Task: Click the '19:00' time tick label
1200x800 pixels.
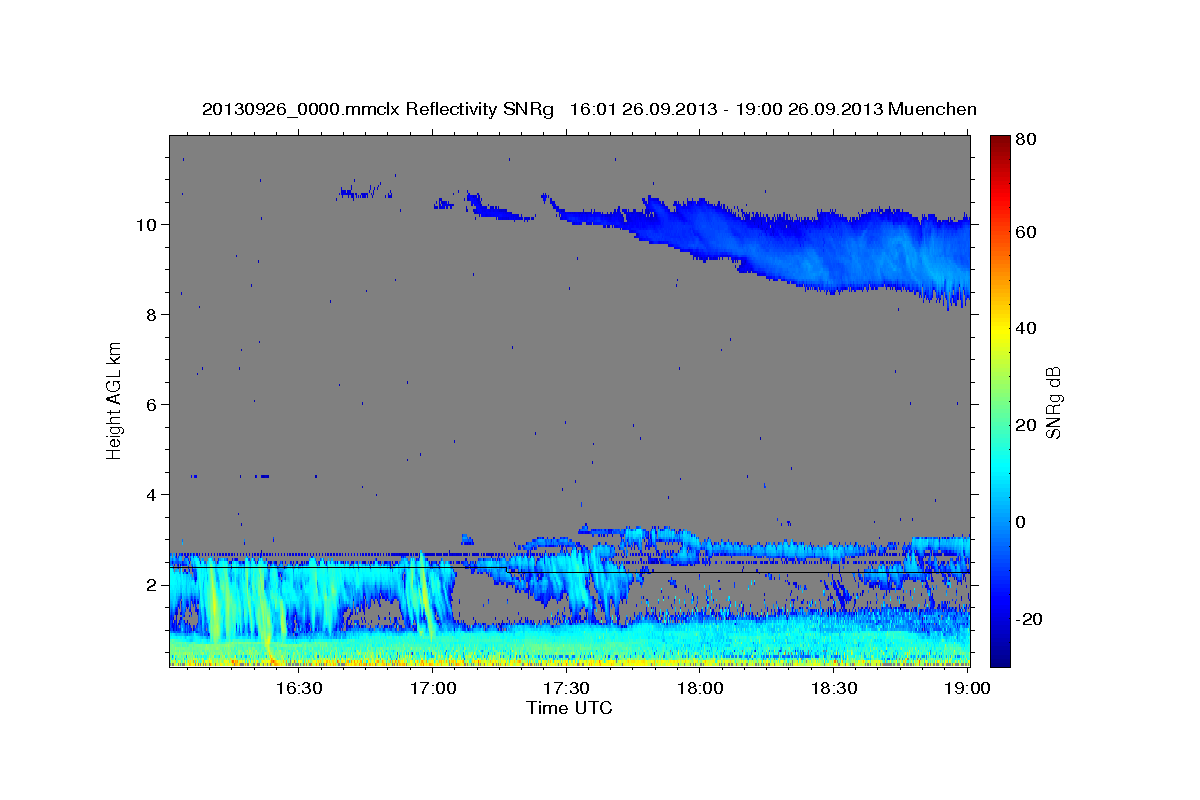Action: (x=968, y=688)
